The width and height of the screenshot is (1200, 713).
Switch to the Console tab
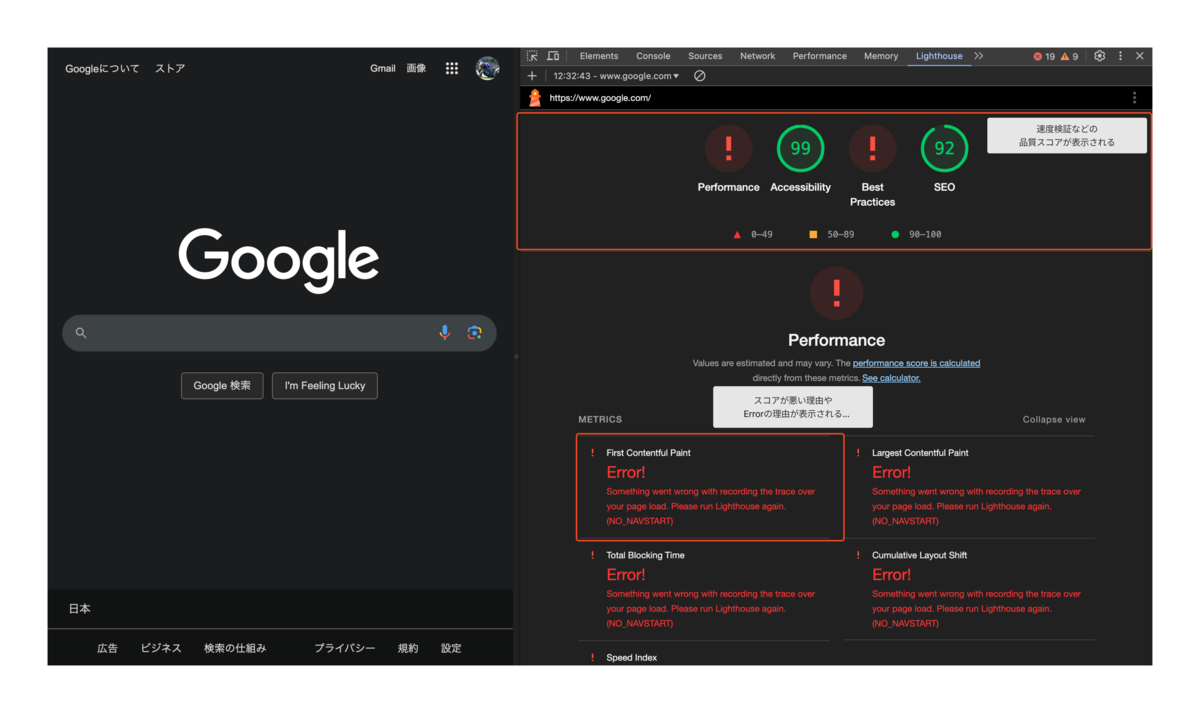coord(653,56)
